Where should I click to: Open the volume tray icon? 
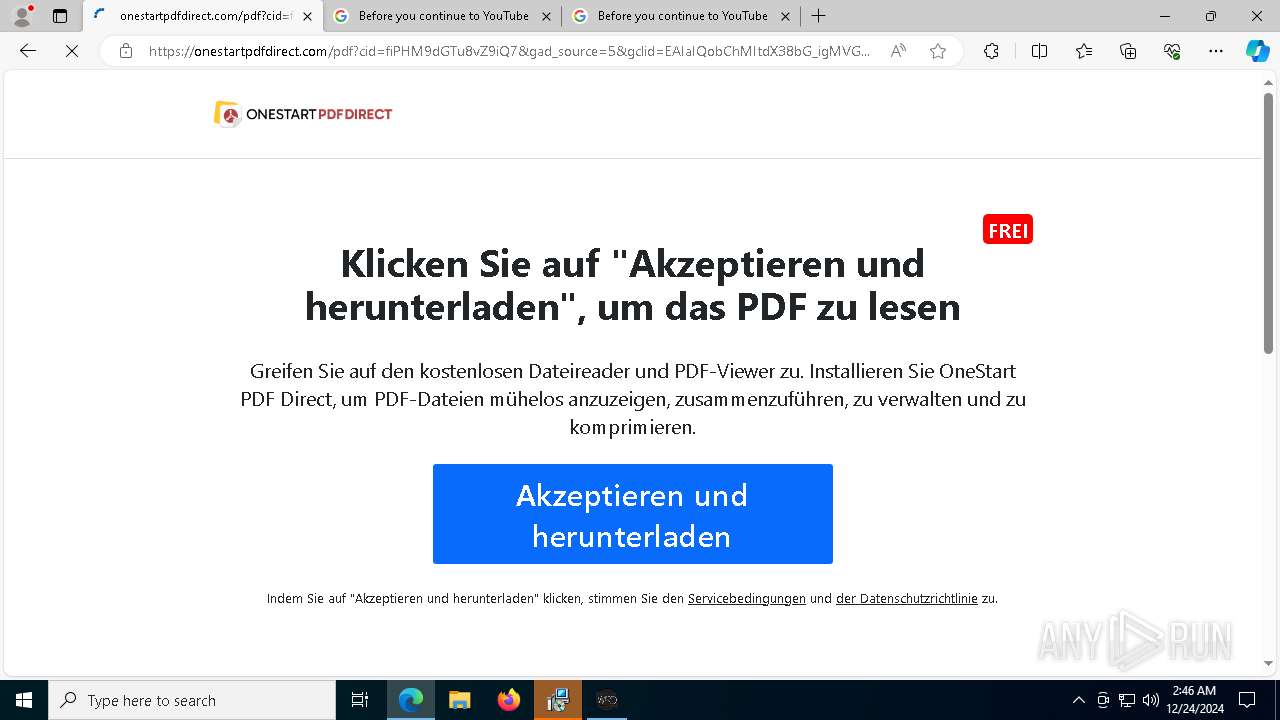1151,700
